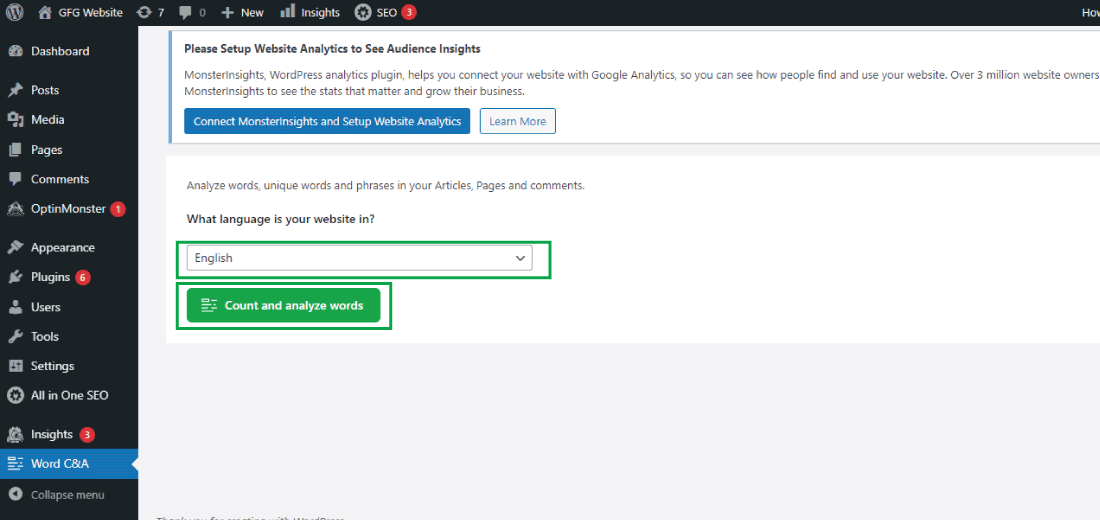Click the Tools wrench icon
1100x520 pixels.
(15, 337)
